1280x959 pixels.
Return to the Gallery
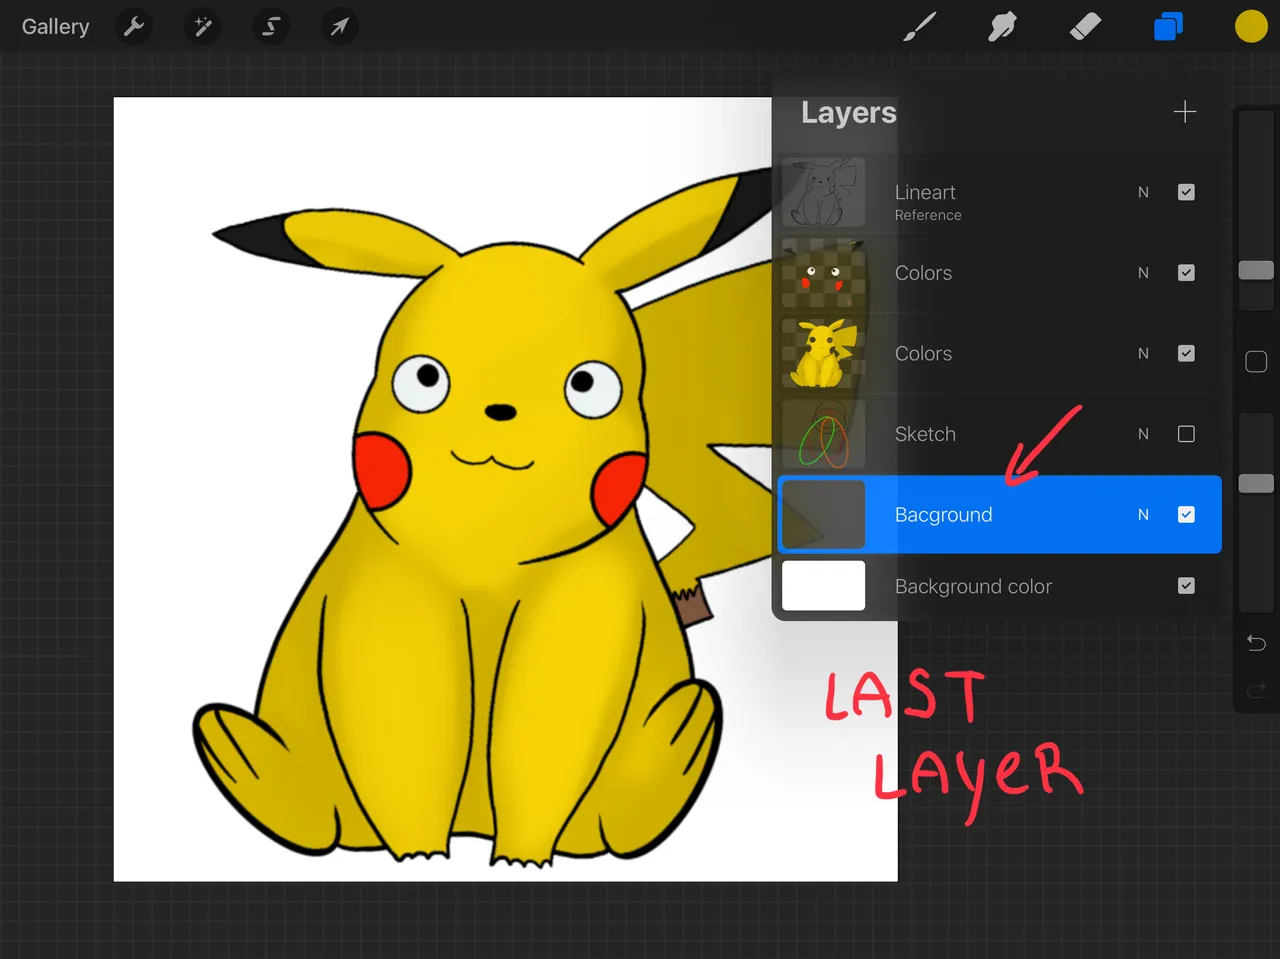pyautogui.click(x=56, y=27)
